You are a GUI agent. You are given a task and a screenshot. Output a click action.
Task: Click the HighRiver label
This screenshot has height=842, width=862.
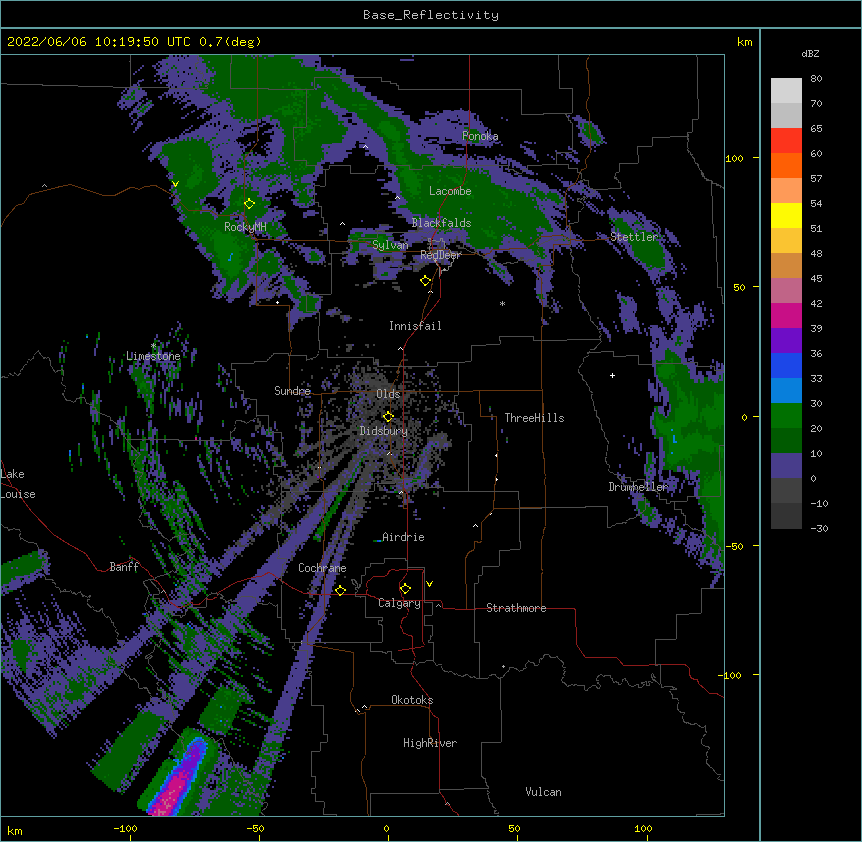(x=430, y=743)
